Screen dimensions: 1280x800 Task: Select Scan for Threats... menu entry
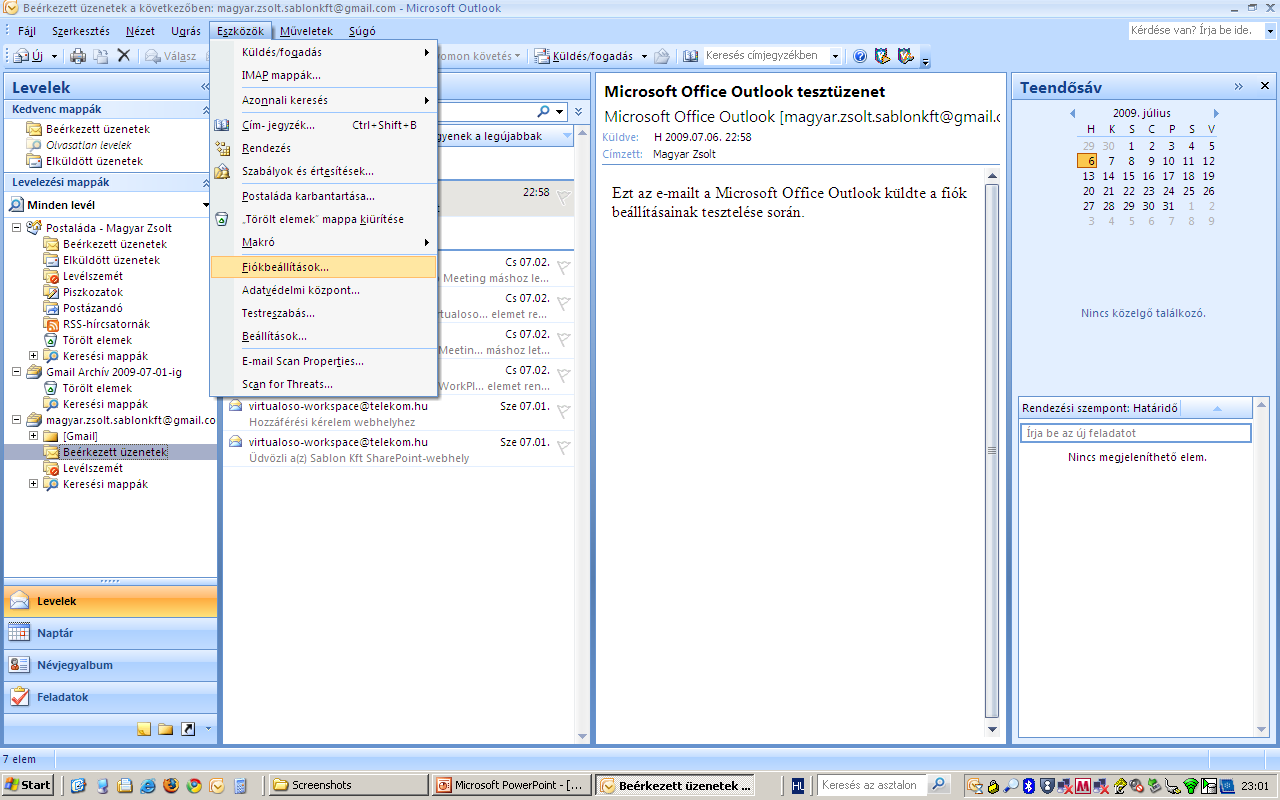coord(324,384)
